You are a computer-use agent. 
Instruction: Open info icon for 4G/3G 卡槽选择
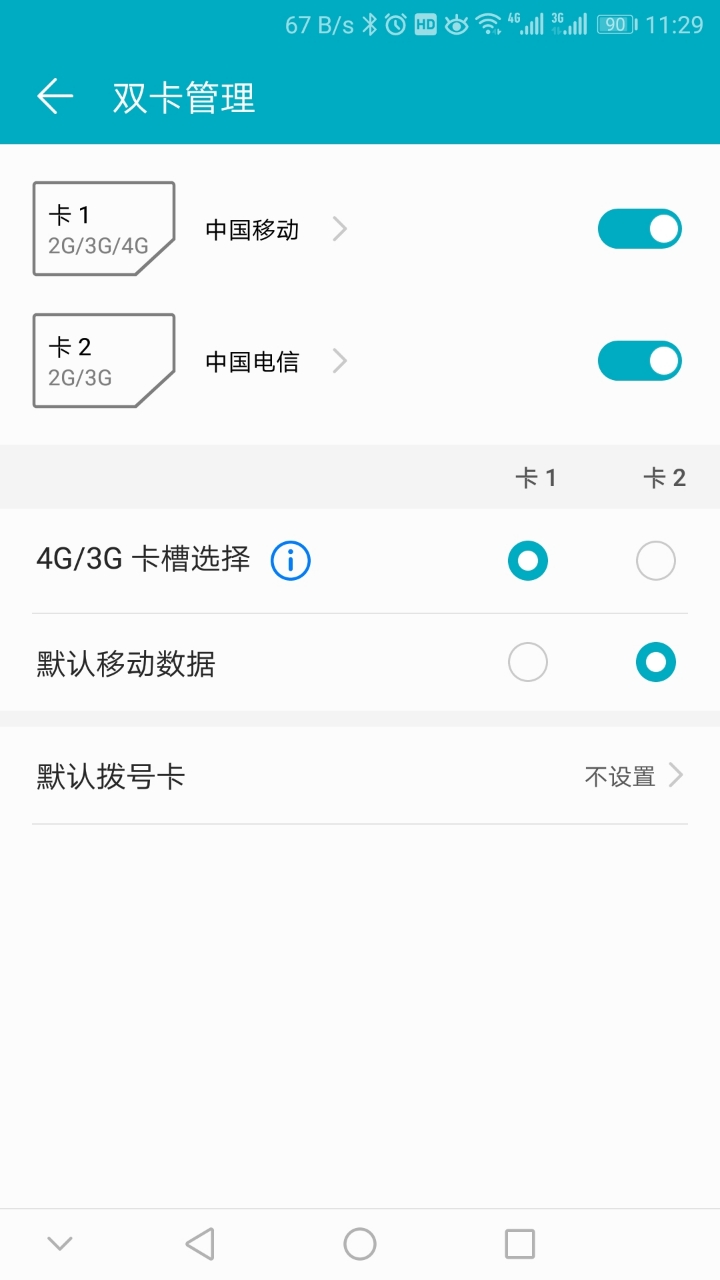pos(291,560)
